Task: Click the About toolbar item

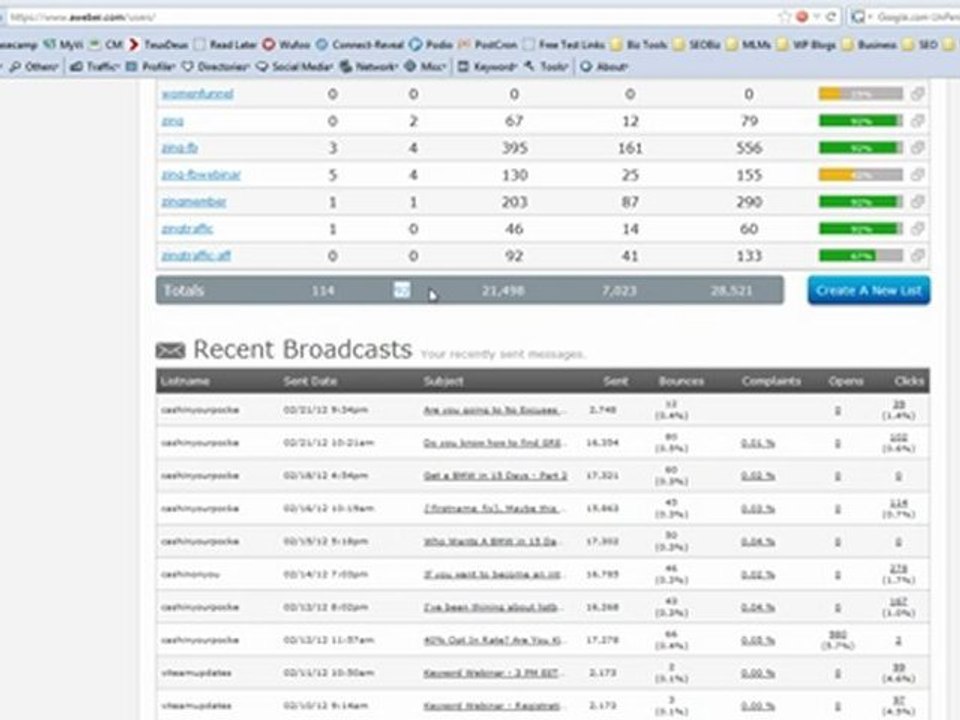Action: click(604, 66)
